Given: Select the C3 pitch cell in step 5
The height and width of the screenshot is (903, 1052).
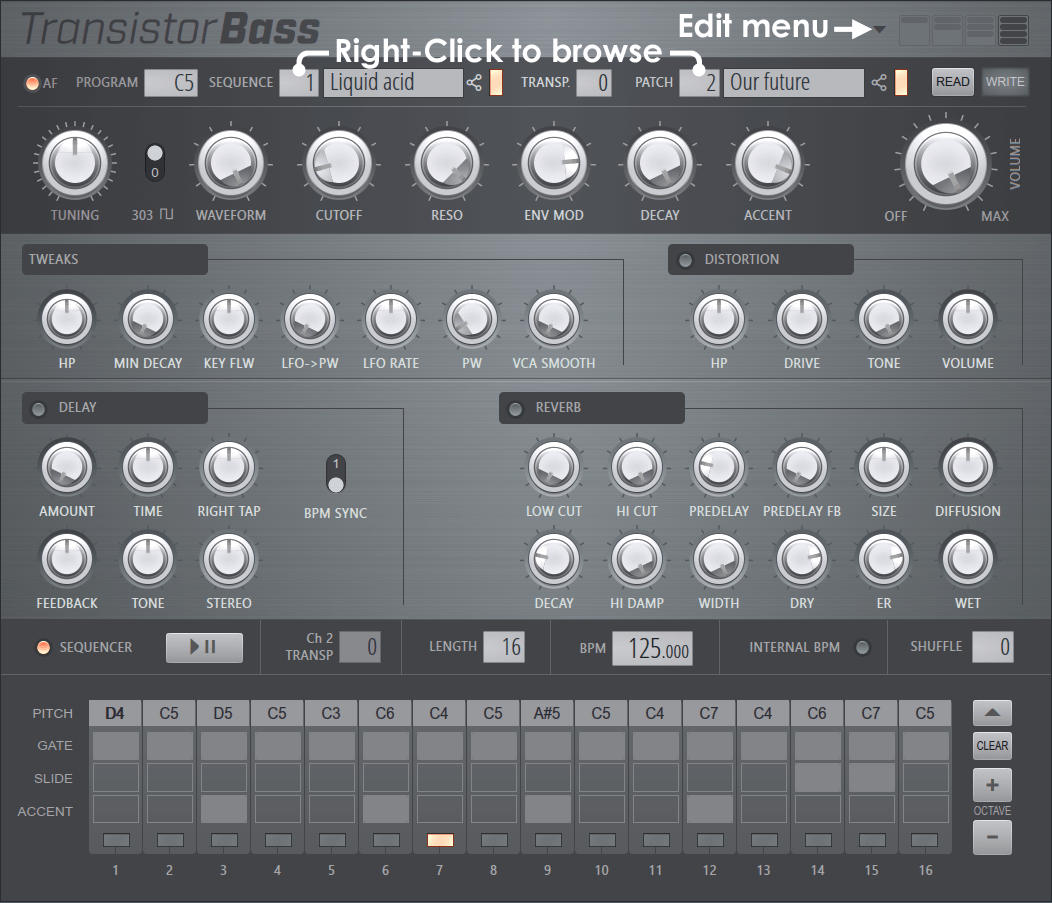Looking at the screenshot, I should click(331, 713).
